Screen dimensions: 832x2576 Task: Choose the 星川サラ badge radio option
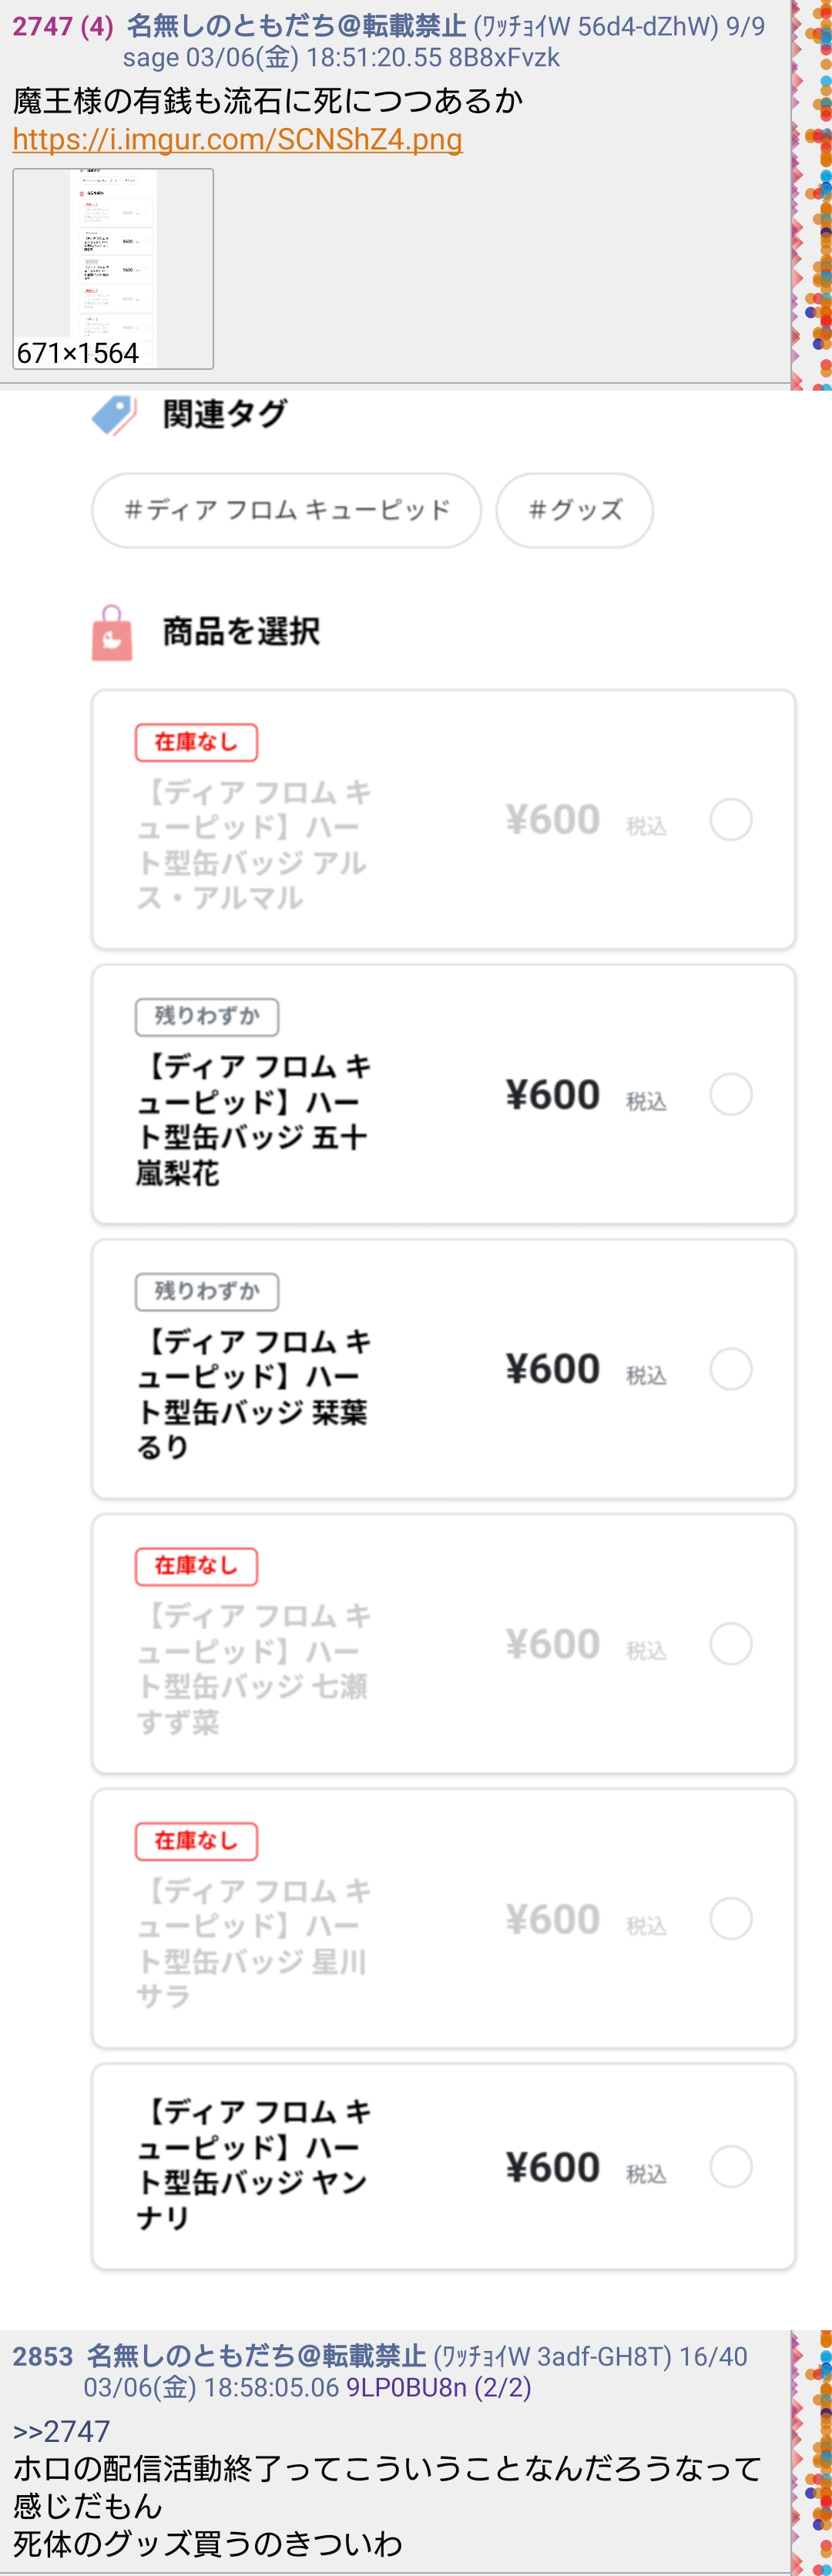pos(730,1919)
